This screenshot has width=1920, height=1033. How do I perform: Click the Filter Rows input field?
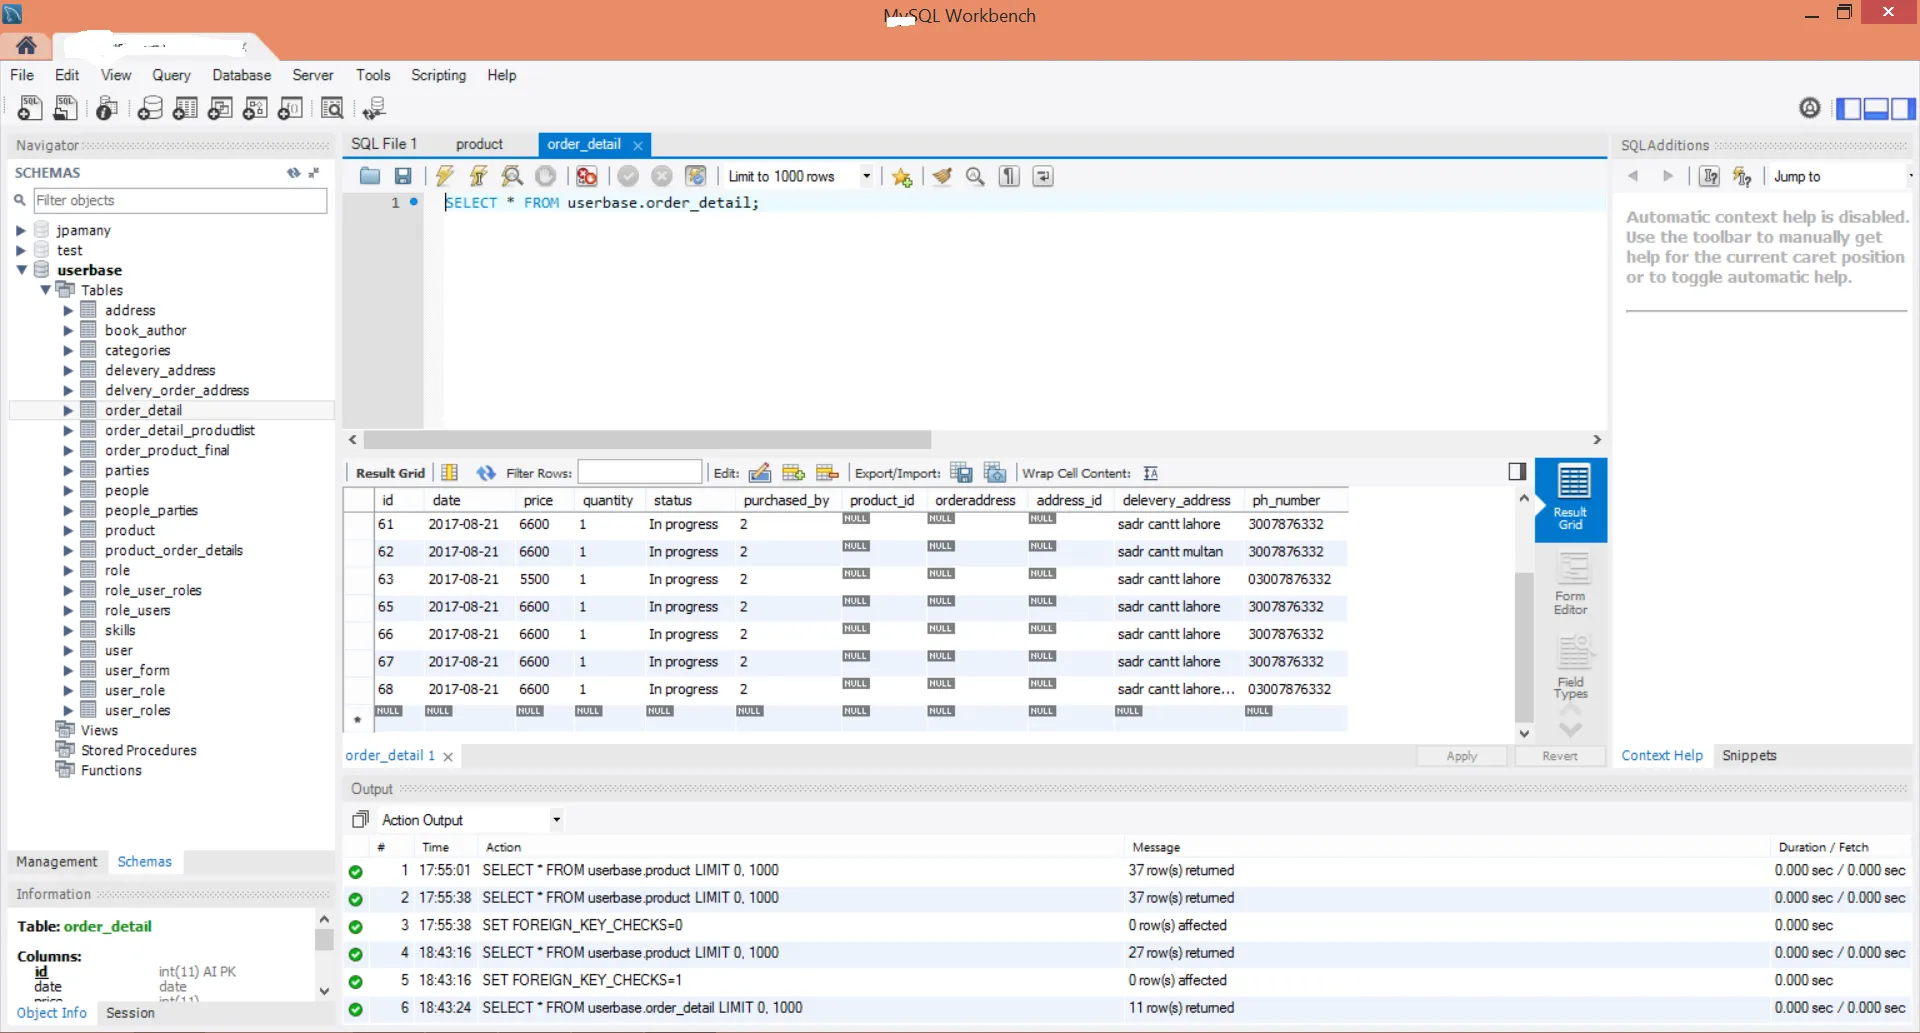coord(640,472)
